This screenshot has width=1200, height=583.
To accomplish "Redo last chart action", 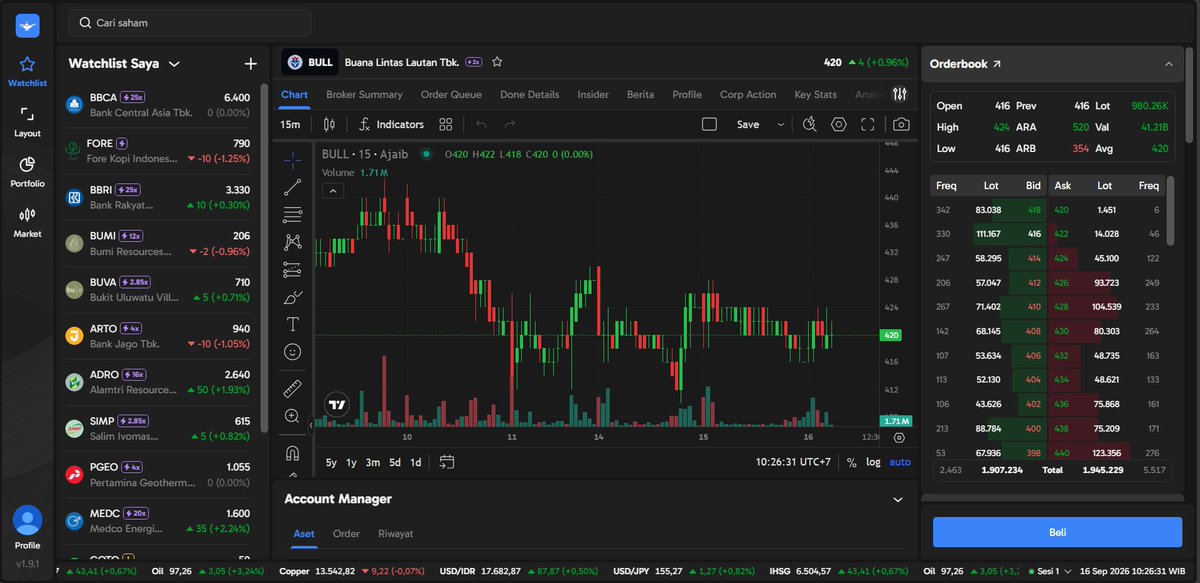I will pyautogui.click(x=510, y=124).
